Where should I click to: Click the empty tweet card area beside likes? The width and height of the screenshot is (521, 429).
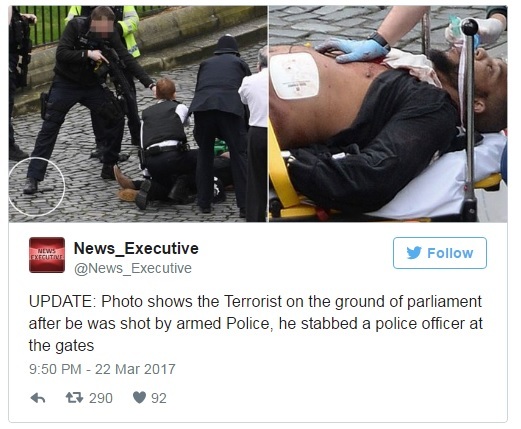point(333,398)
